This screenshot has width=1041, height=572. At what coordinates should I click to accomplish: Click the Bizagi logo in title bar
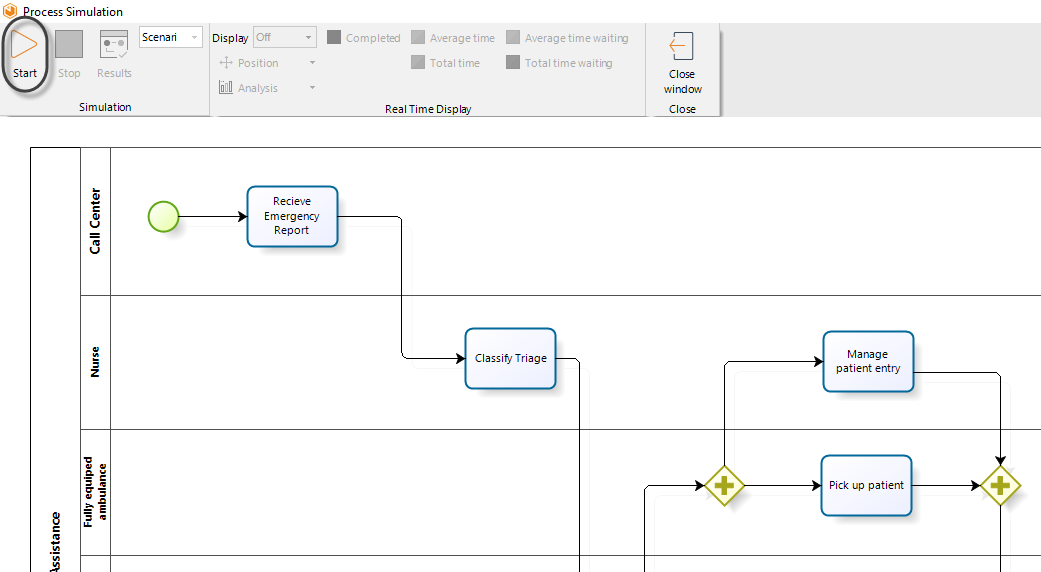[10, 11]
